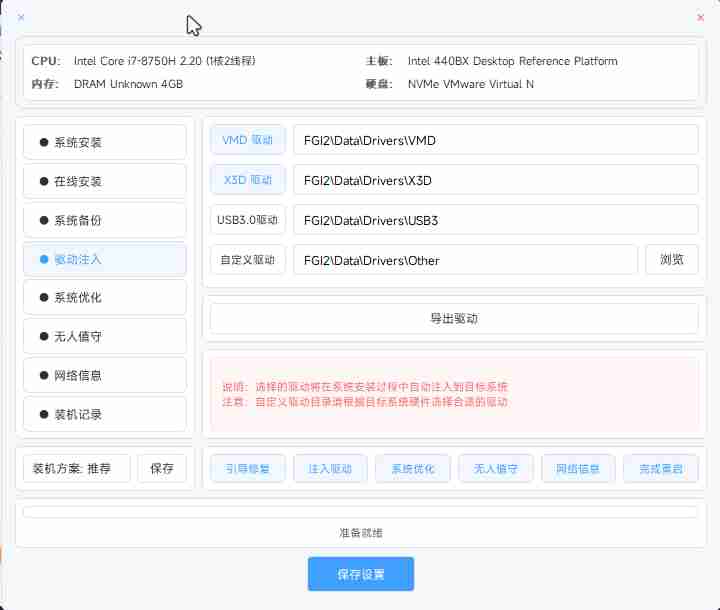
Task: Toggle the X3D 驱动 option
Action: click(x=248, y=181)
